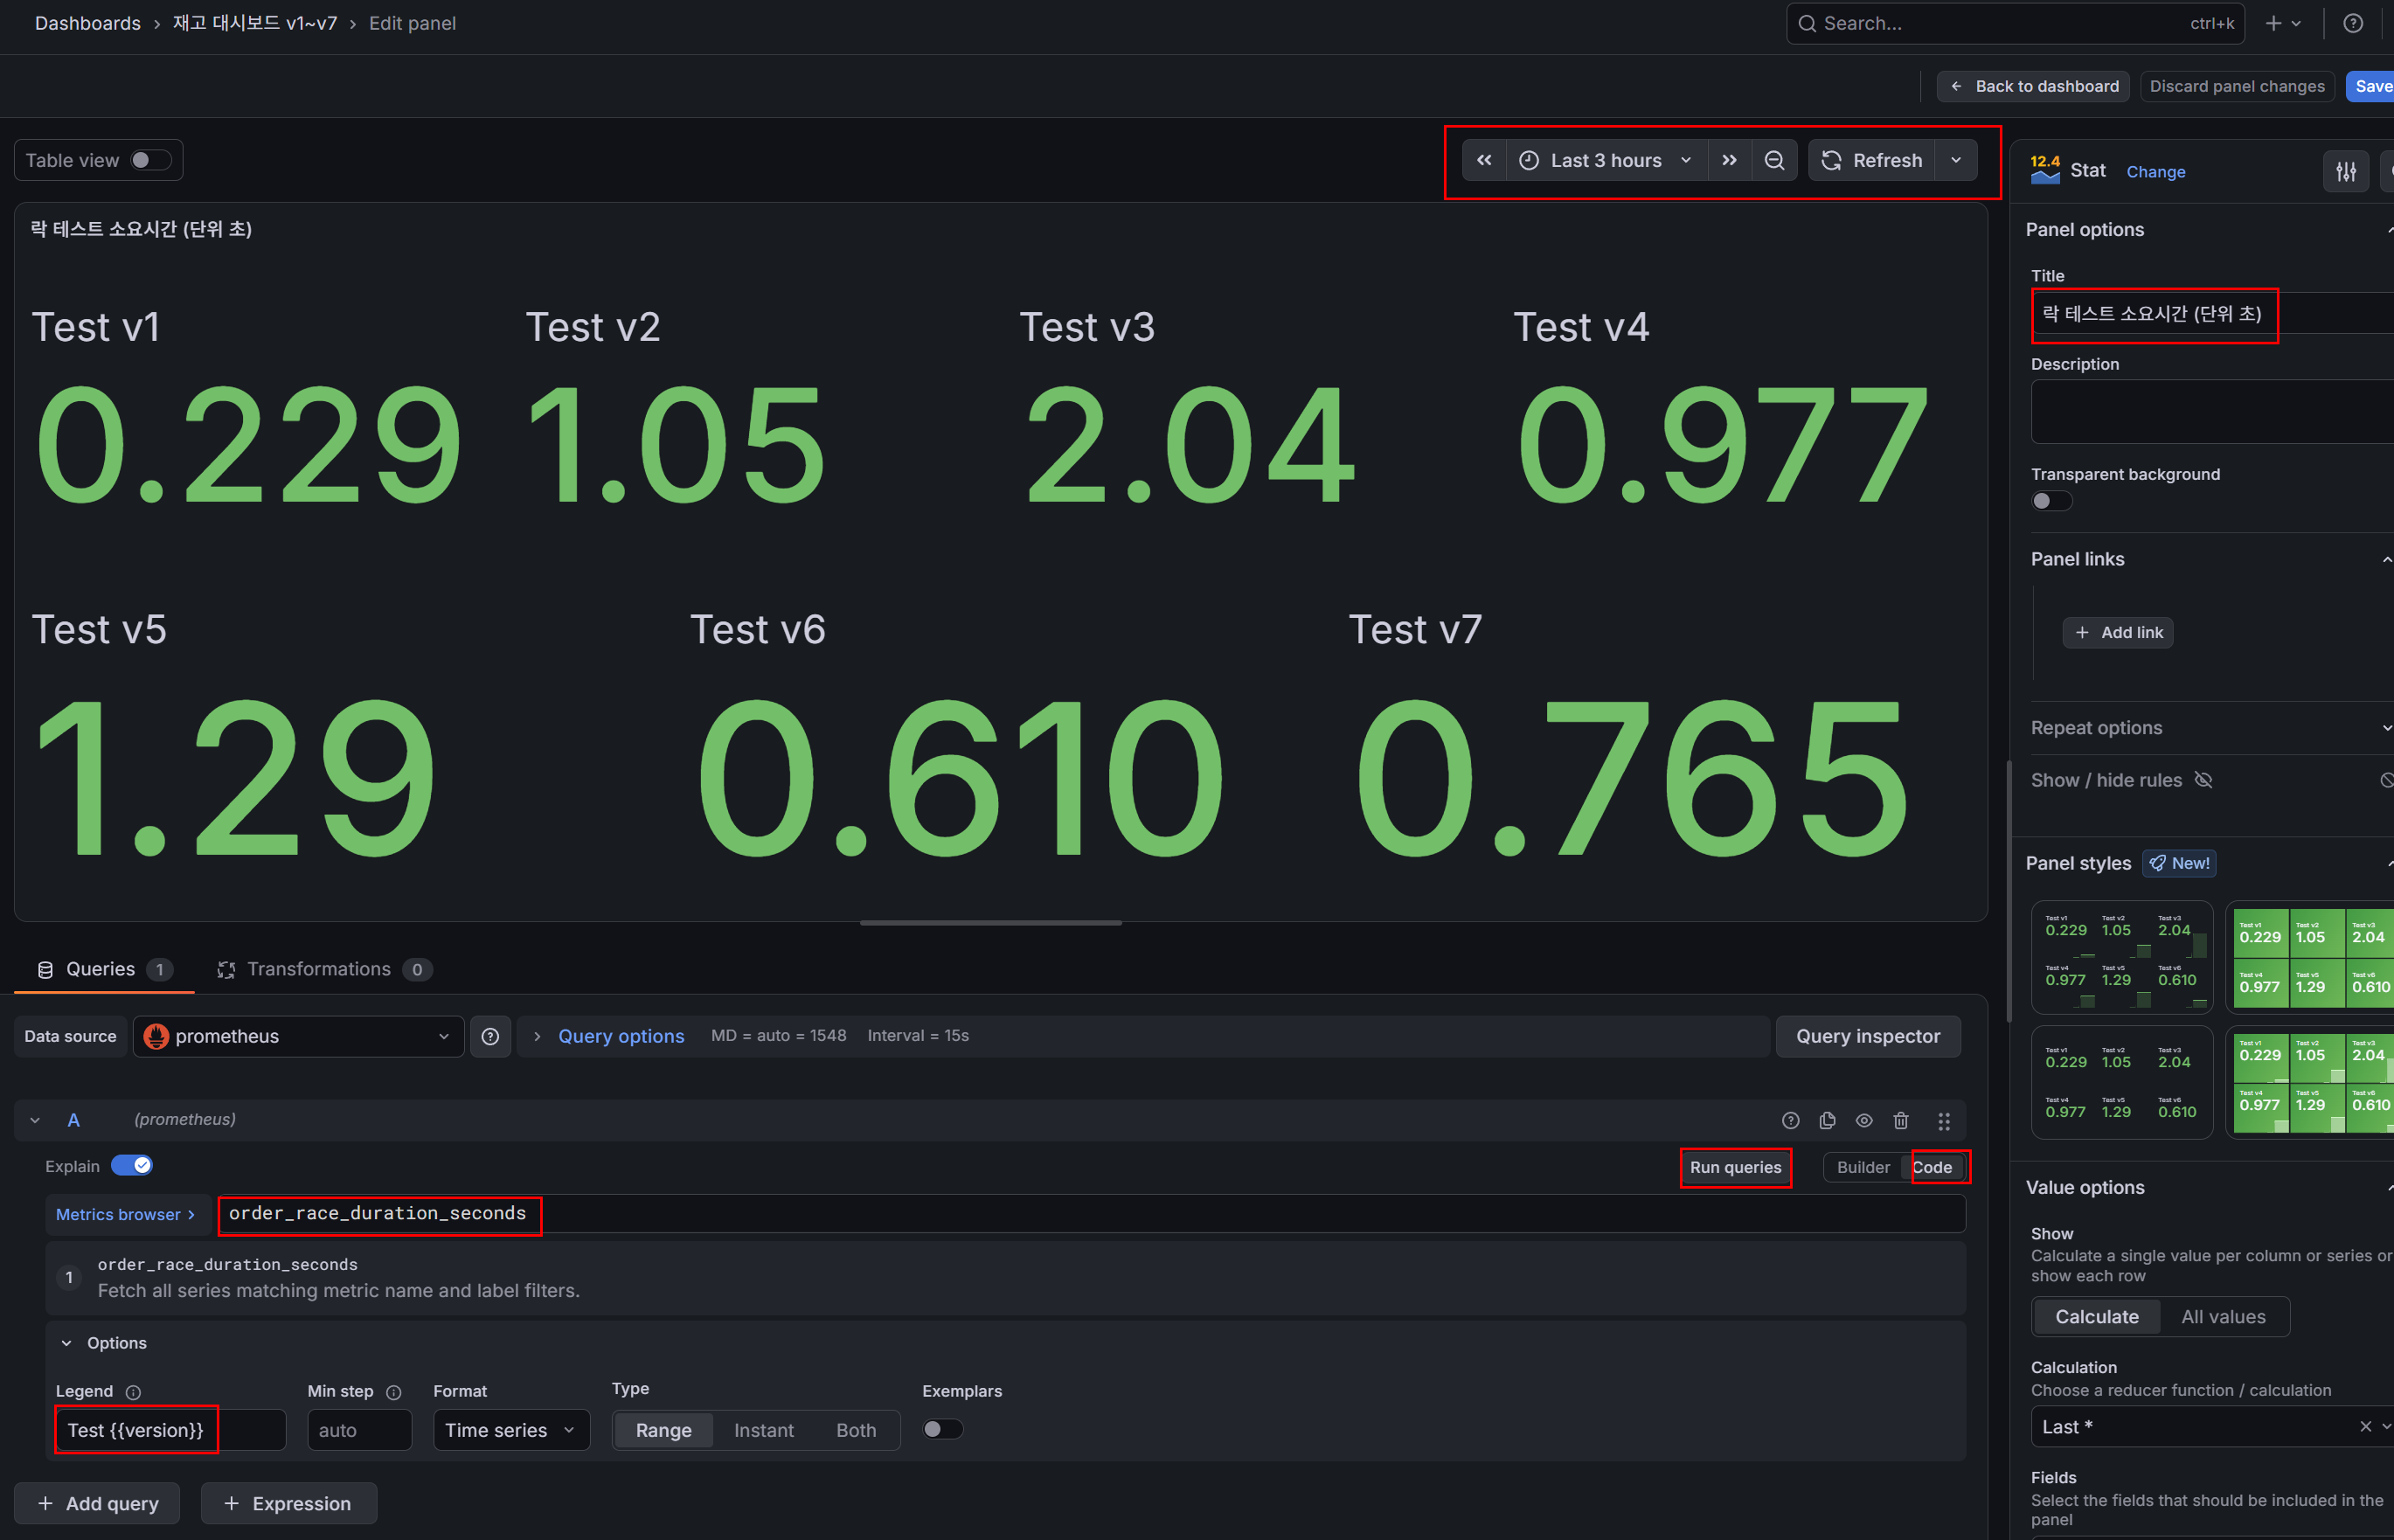Clear the Last * calculation value
Image resolution: width=2394 pixels, height=1540 pixels.
point(2365,1427)
